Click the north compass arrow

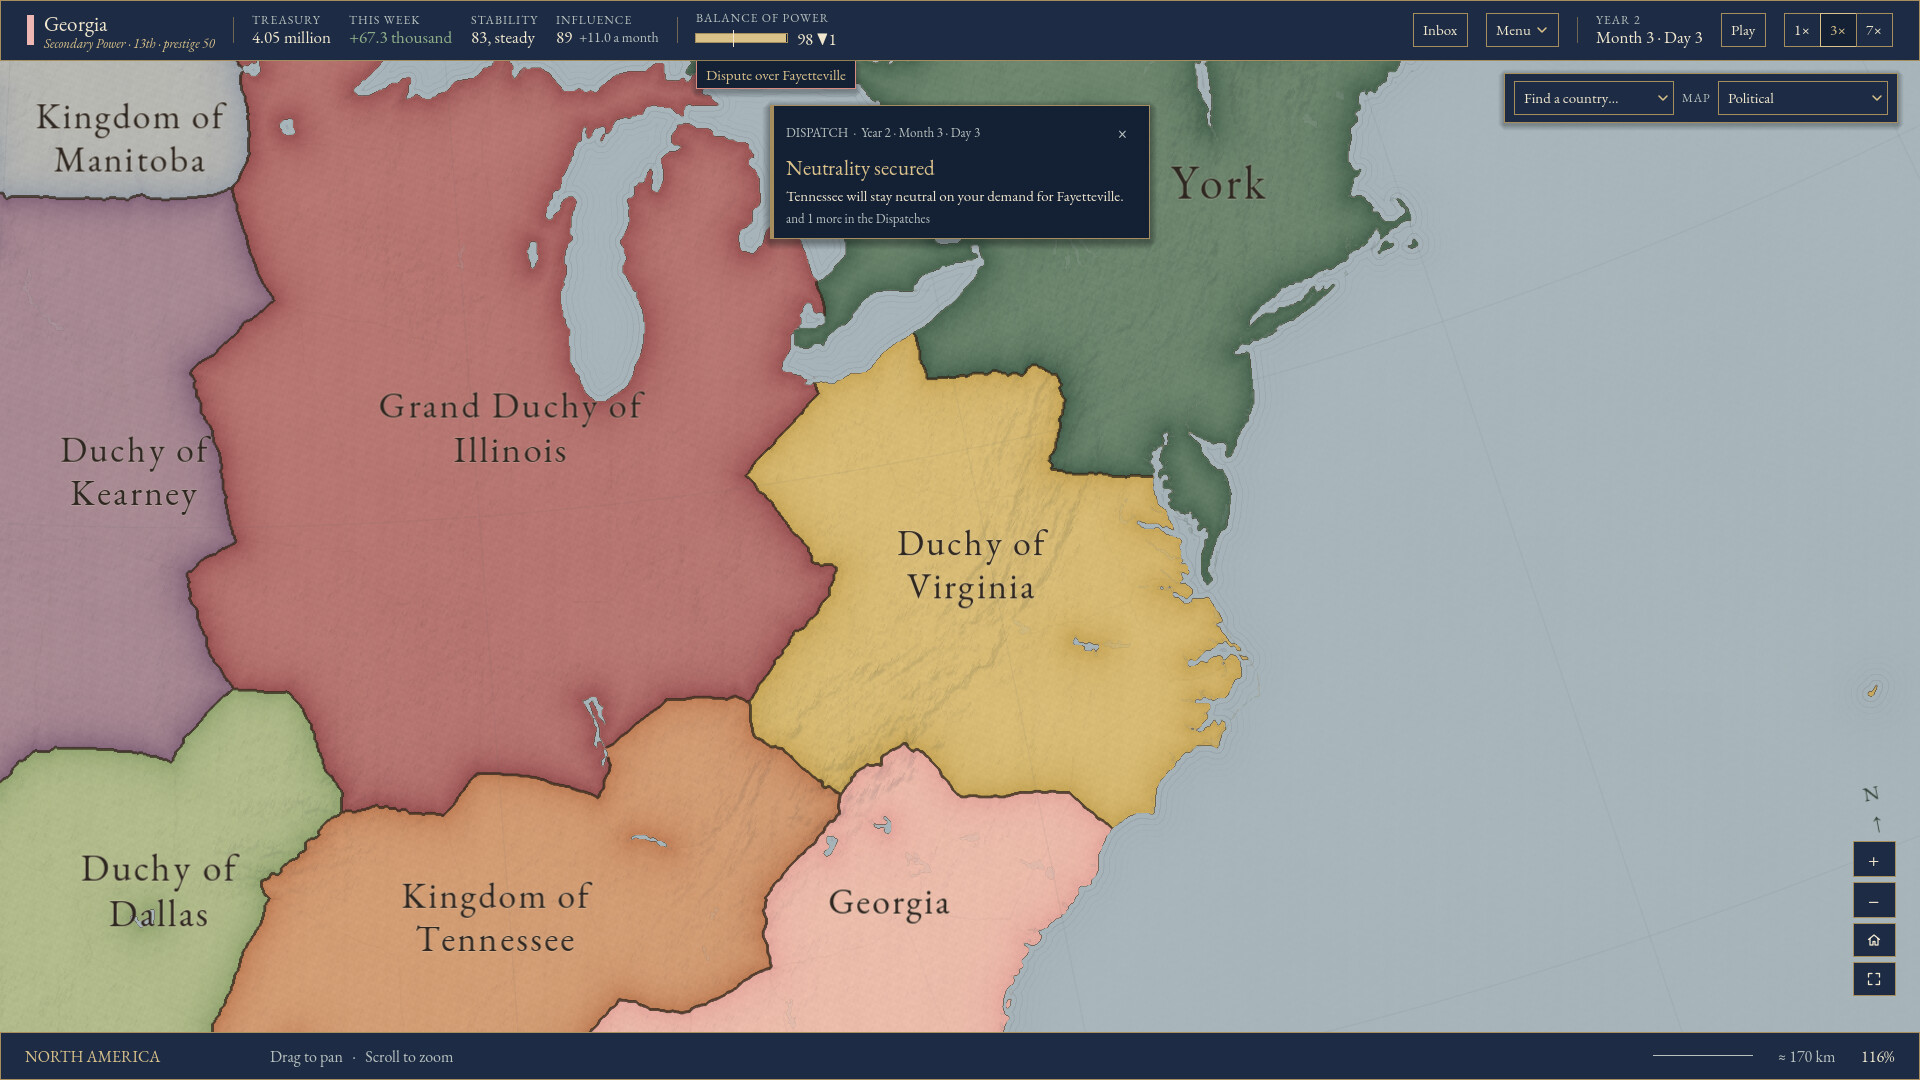pos(1877,824)
